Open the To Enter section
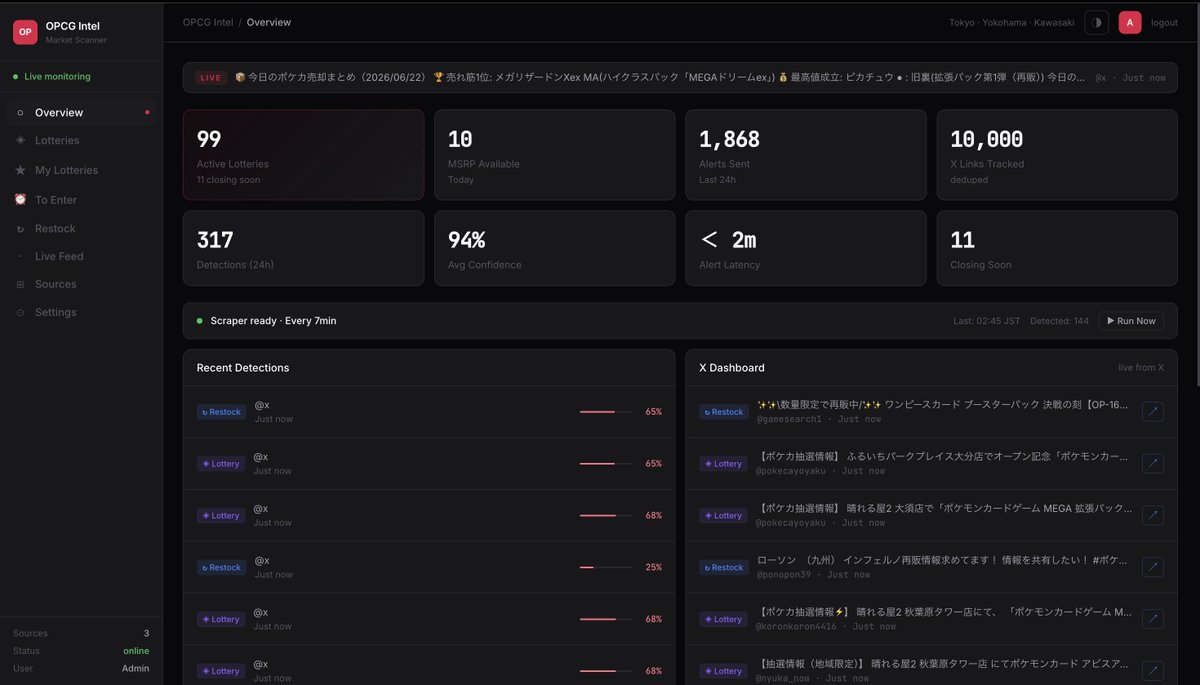The width and height of the screenshot is (1200, 685). click(81, 200)
